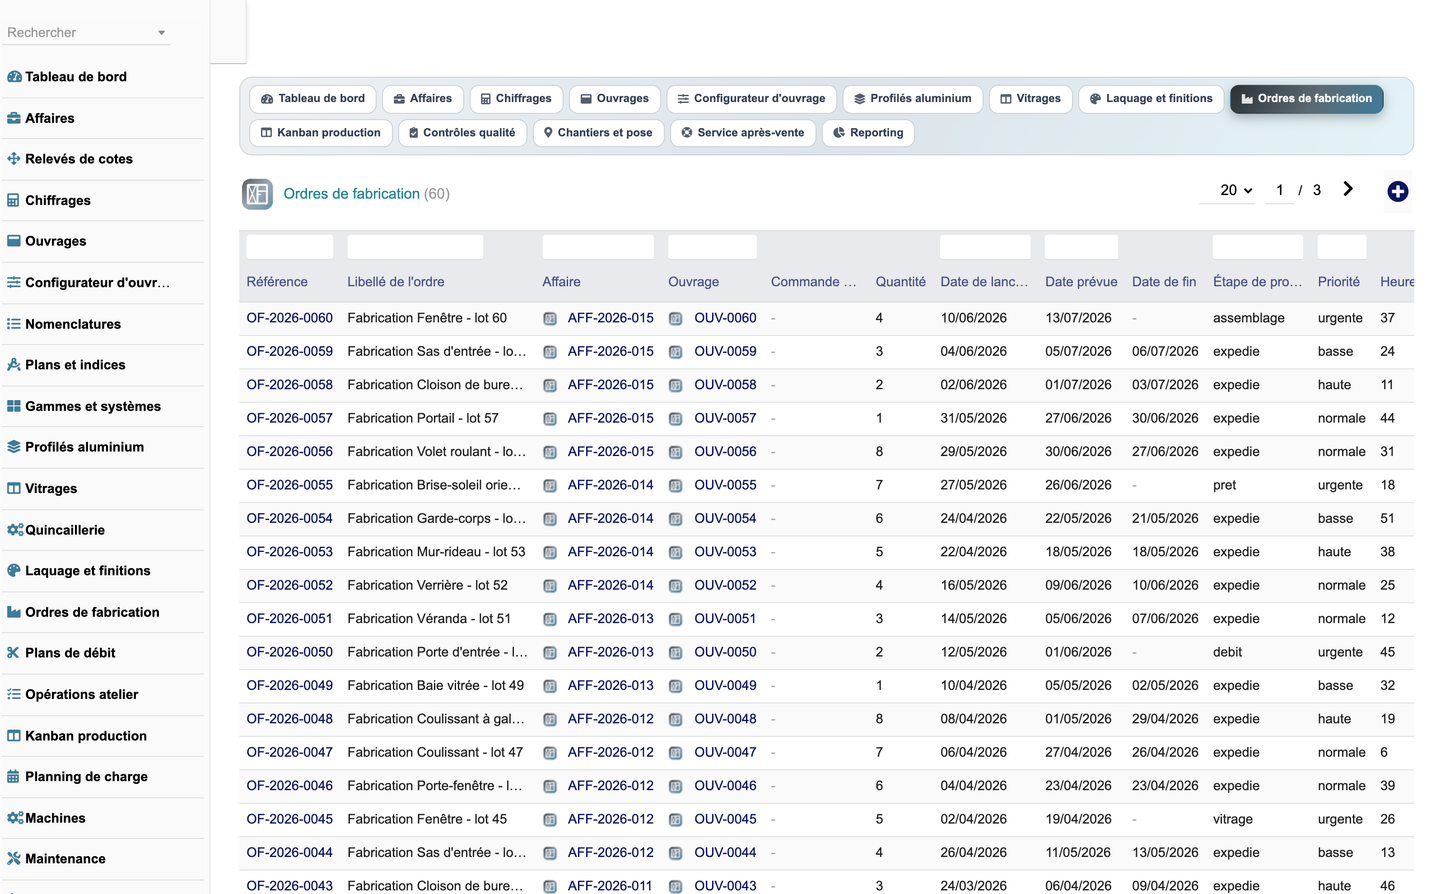
Task: Open the Reporting tab
Action: [x=868, y=133]
